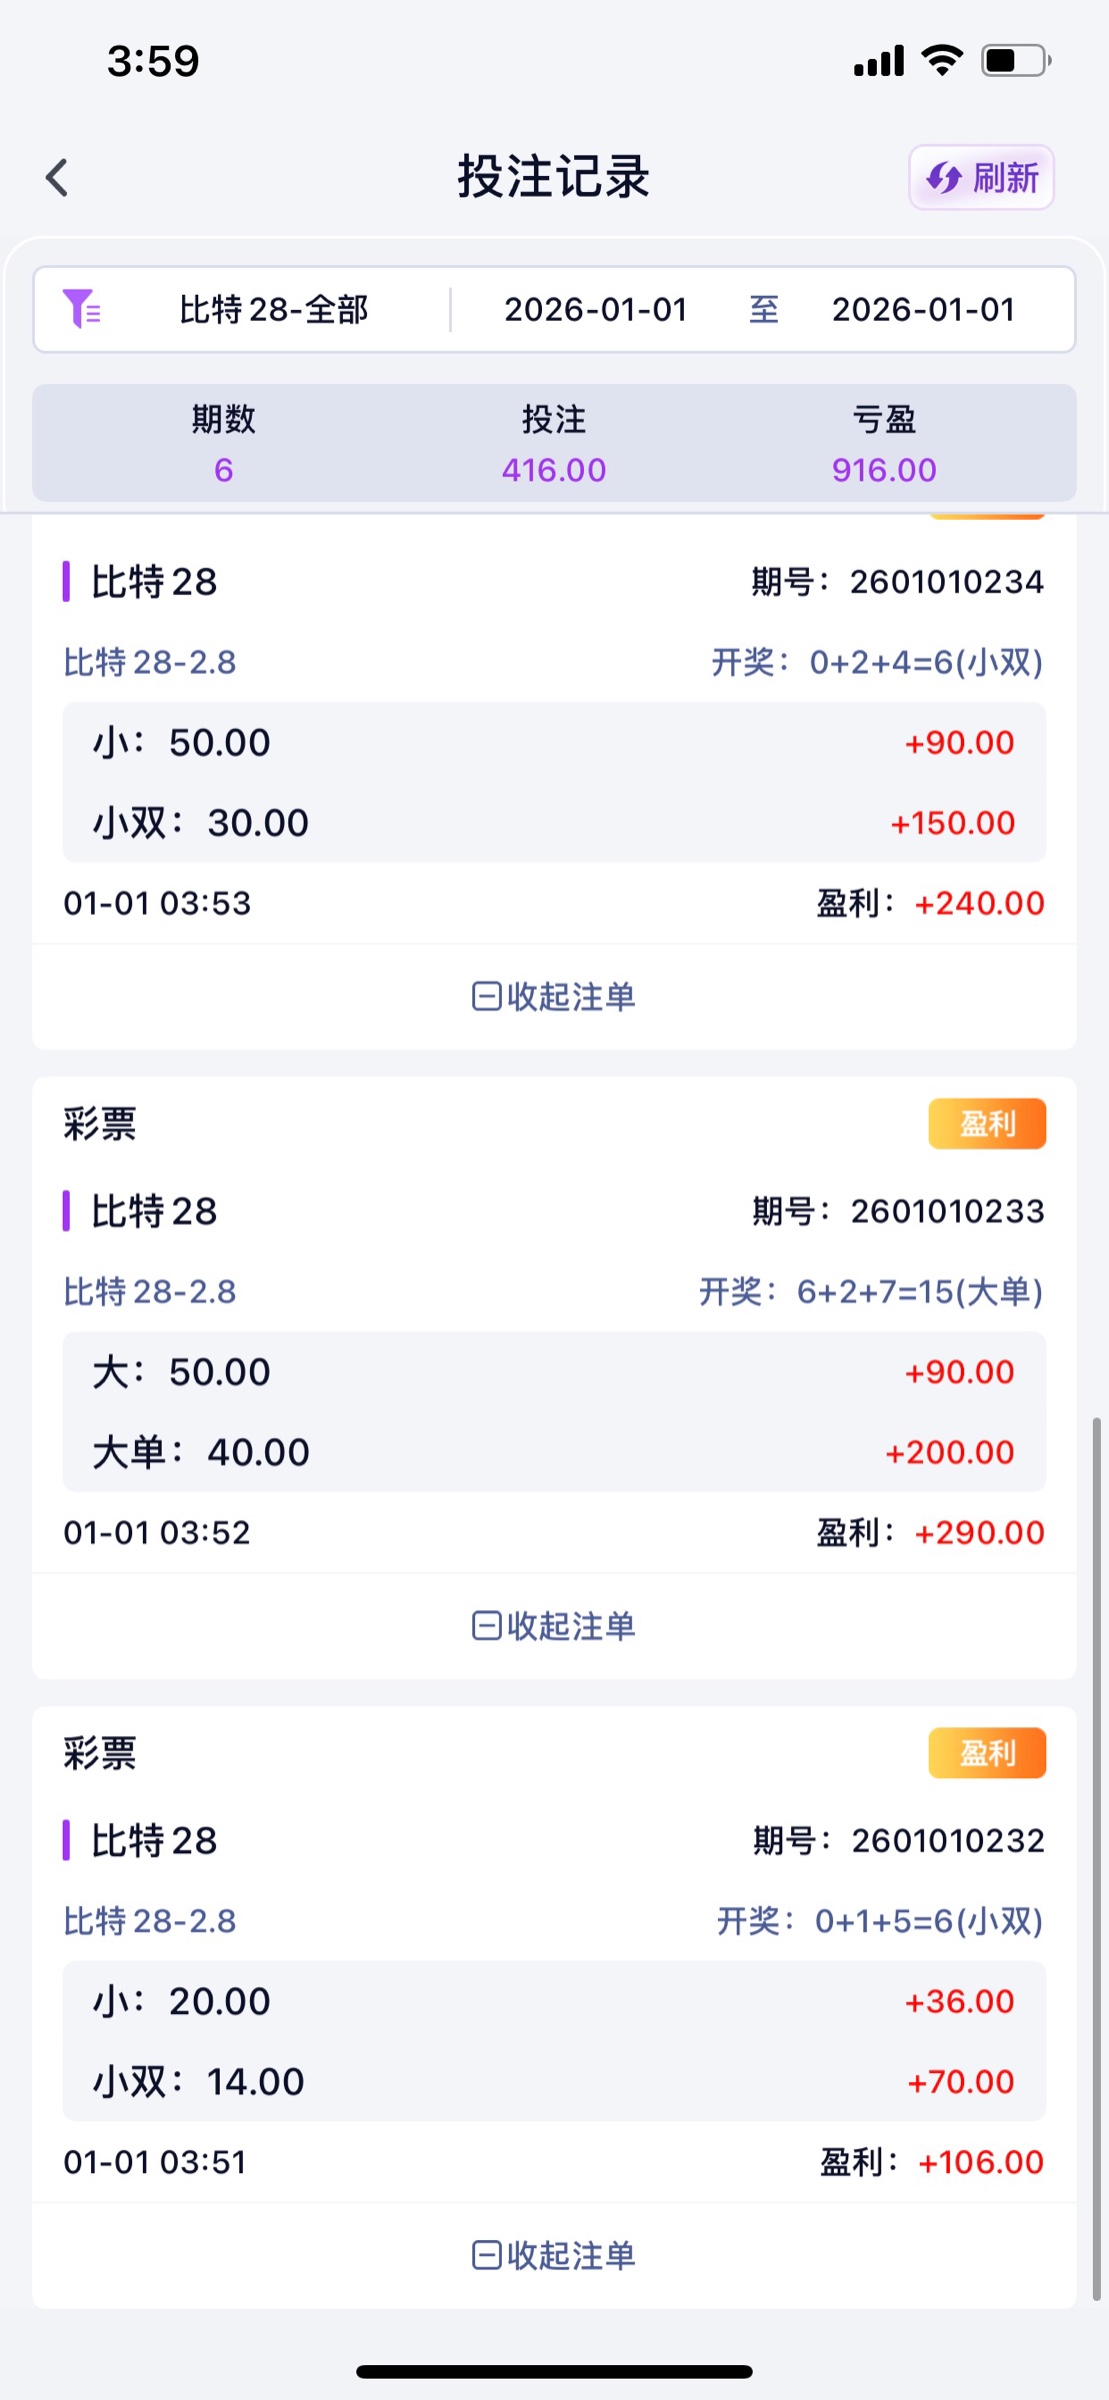This screenshot has height=2400, width=1109.
Task: Tap the Wi-Fi status icon
Action: tap(941, 60)
